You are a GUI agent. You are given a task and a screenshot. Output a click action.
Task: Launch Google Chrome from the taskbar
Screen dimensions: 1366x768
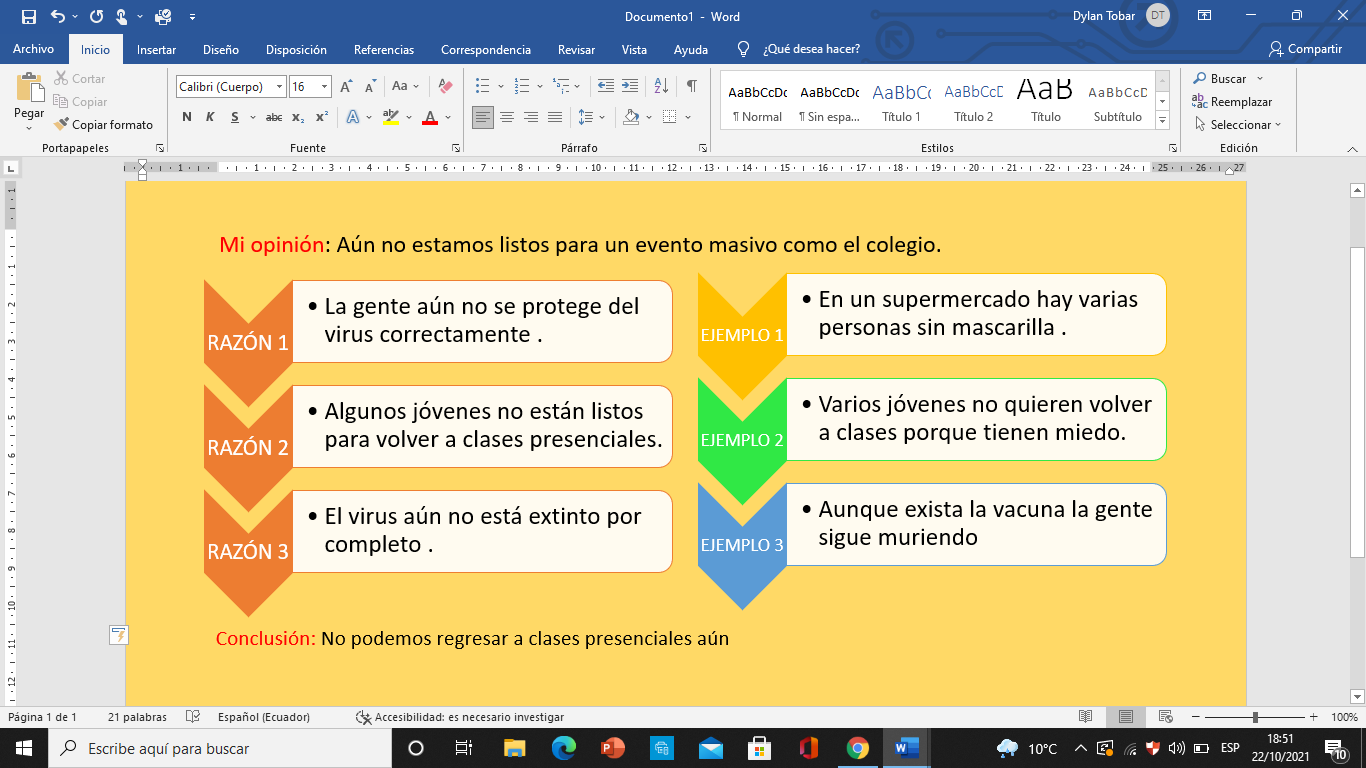pos(858,748)
